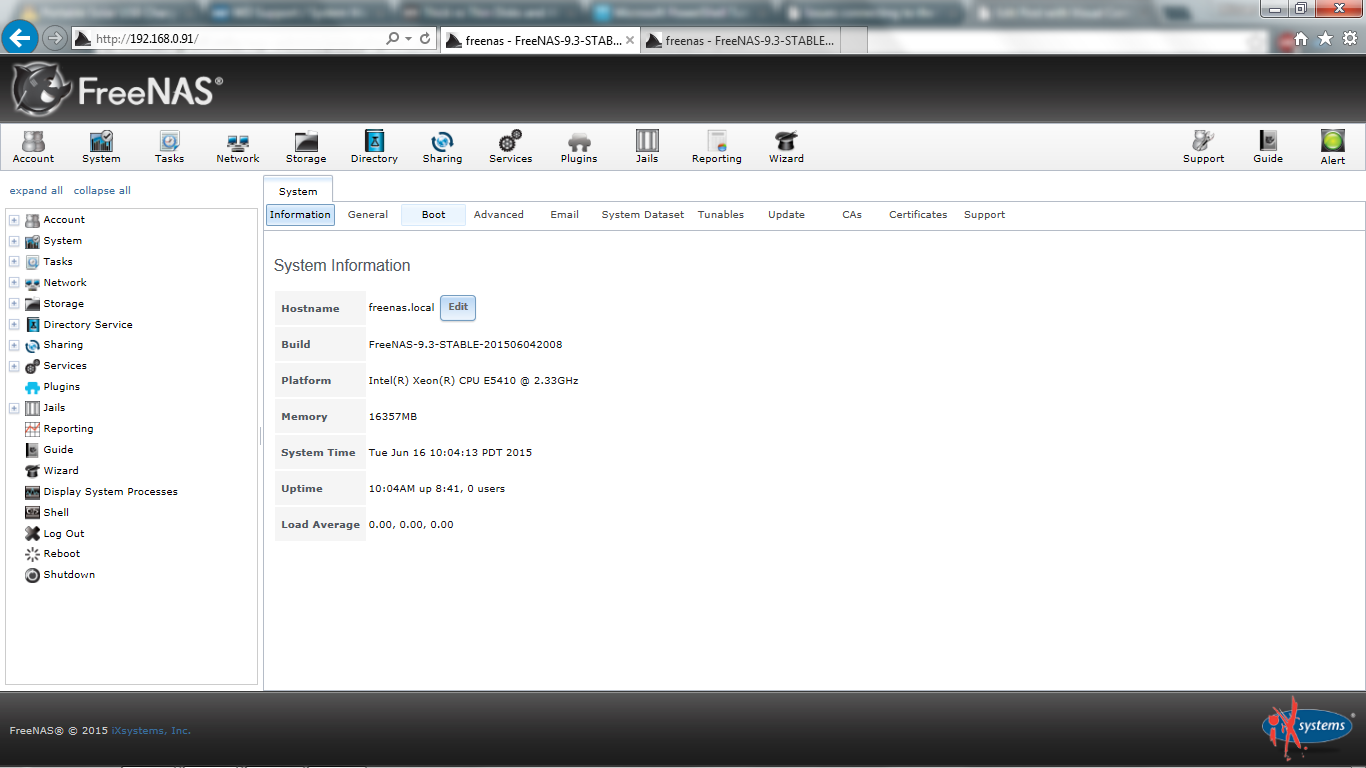Click the collapse all link
The width and height of the screenshot is (1366, 768).
click(102, 191)
